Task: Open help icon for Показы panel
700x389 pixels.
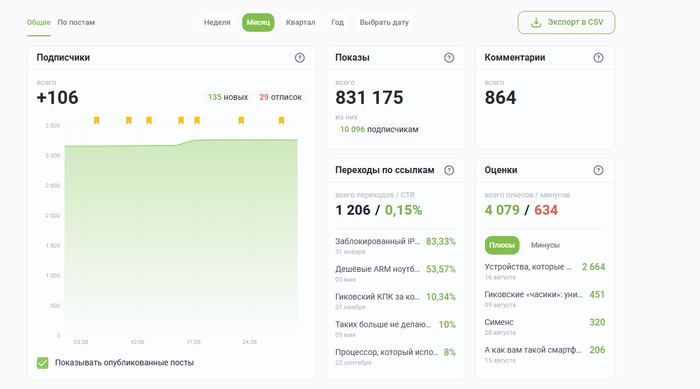Action: pyautogui.click(x=449, y=58)
